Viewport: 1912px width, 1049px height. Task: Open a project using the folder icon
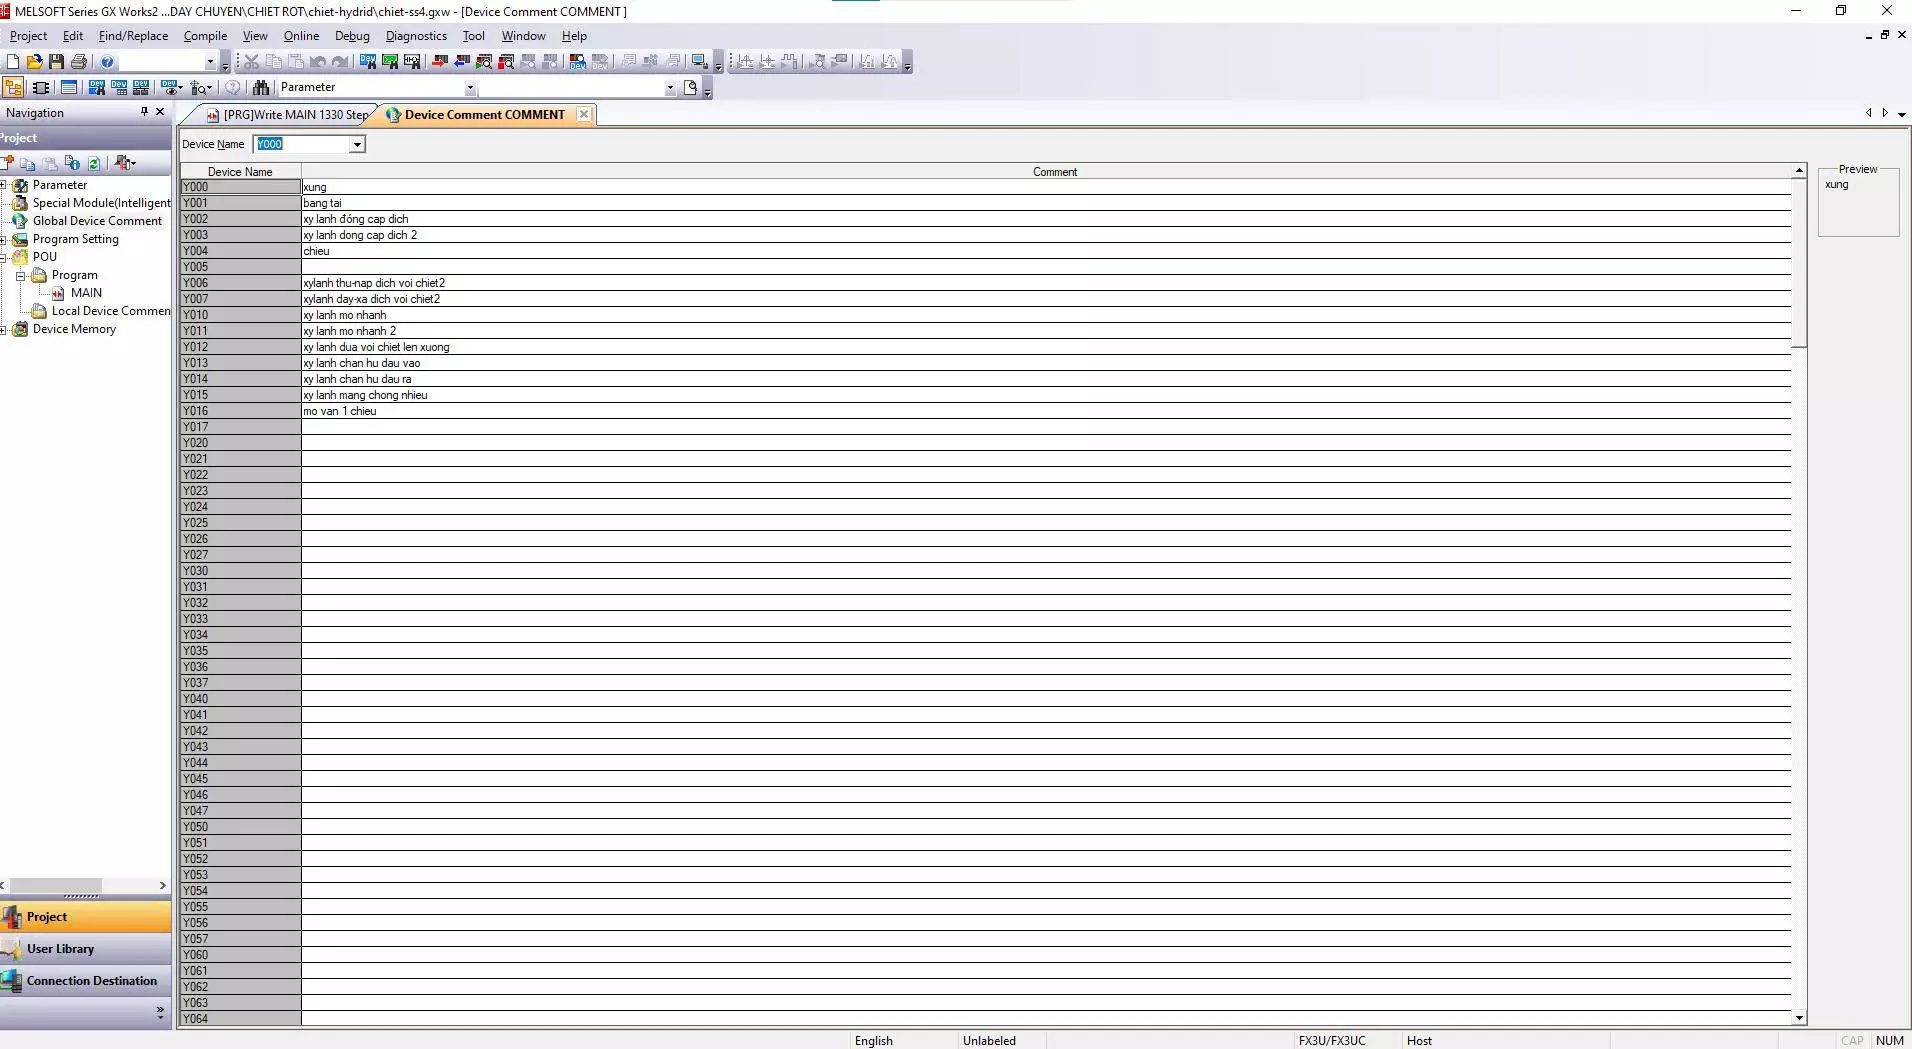point(35,62)
